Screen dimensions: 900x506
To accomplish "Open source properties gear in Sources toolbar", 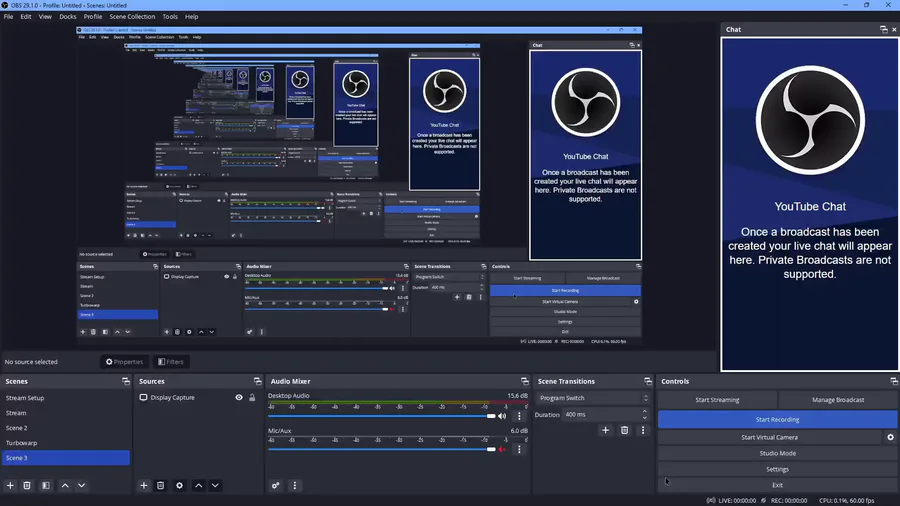I will pos(180,485).
